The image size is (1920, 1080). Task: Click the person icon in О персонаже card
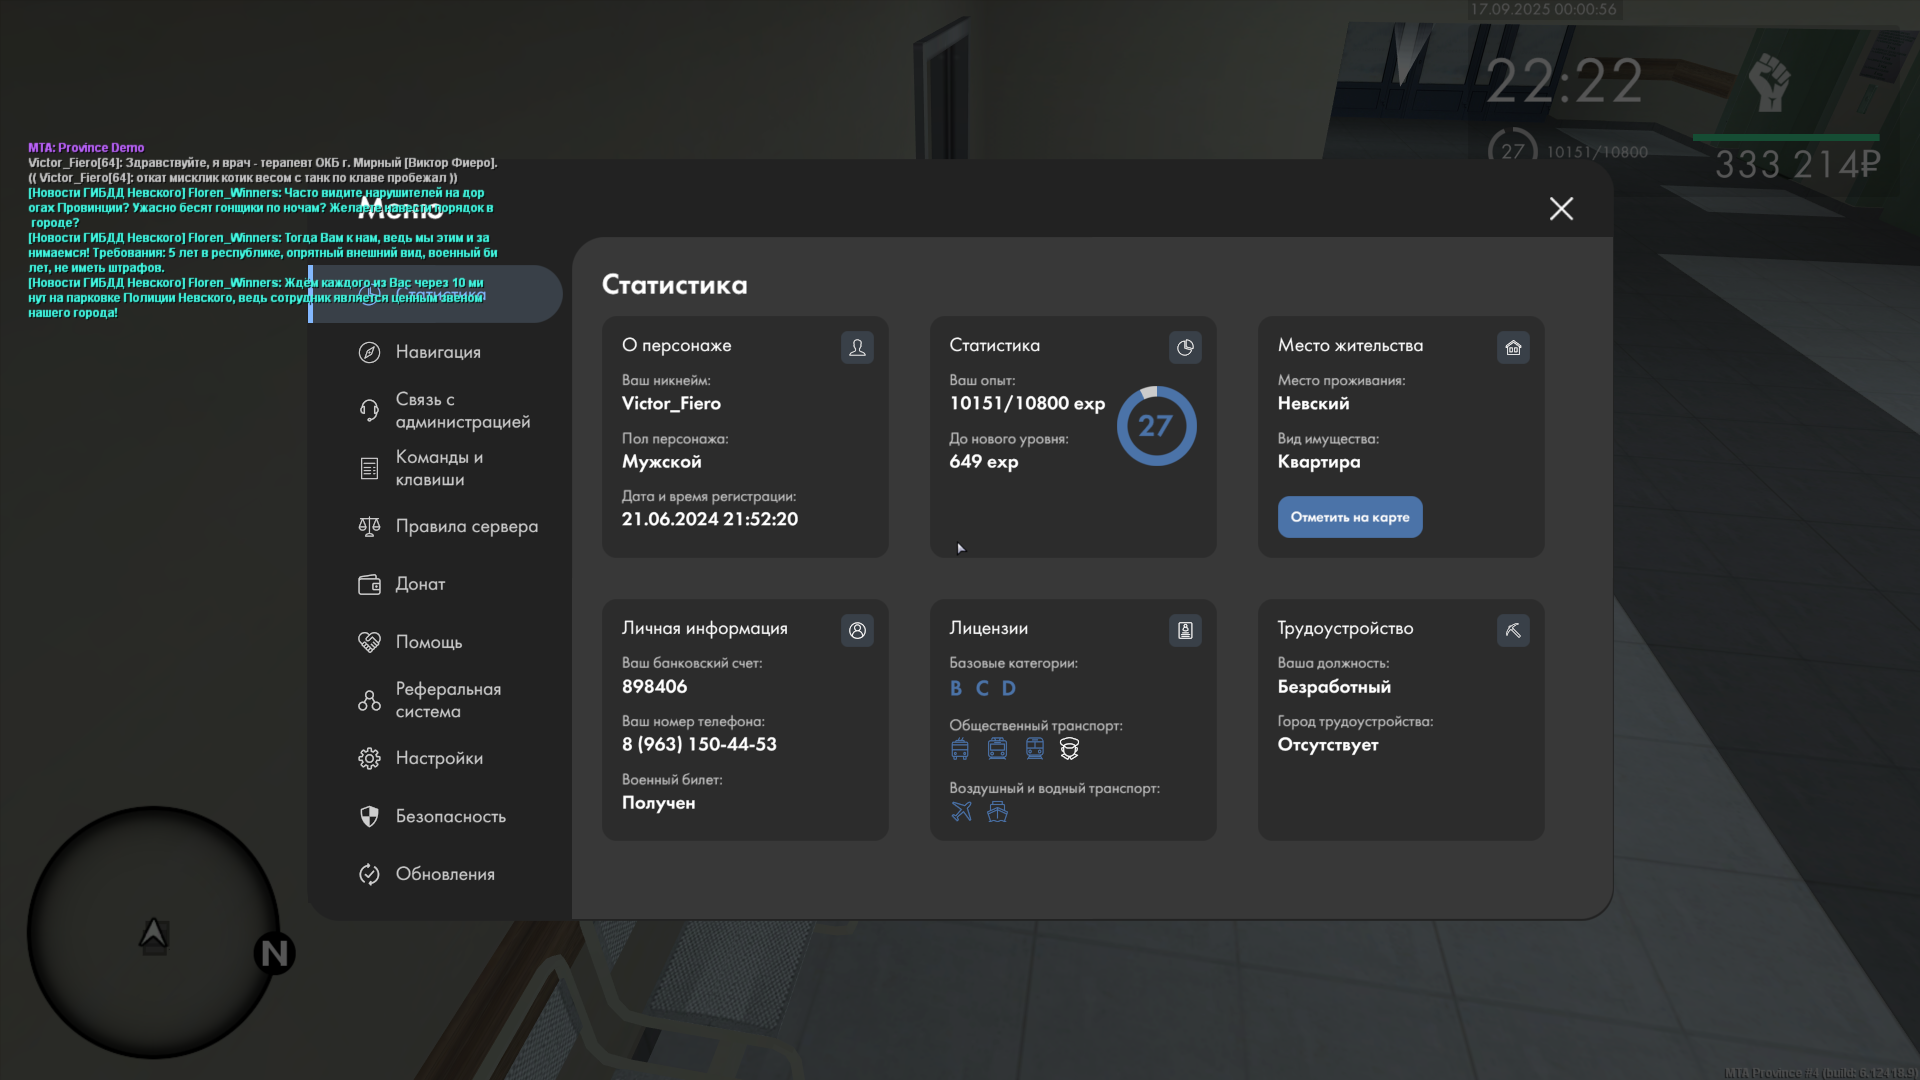tap(857, 347)
